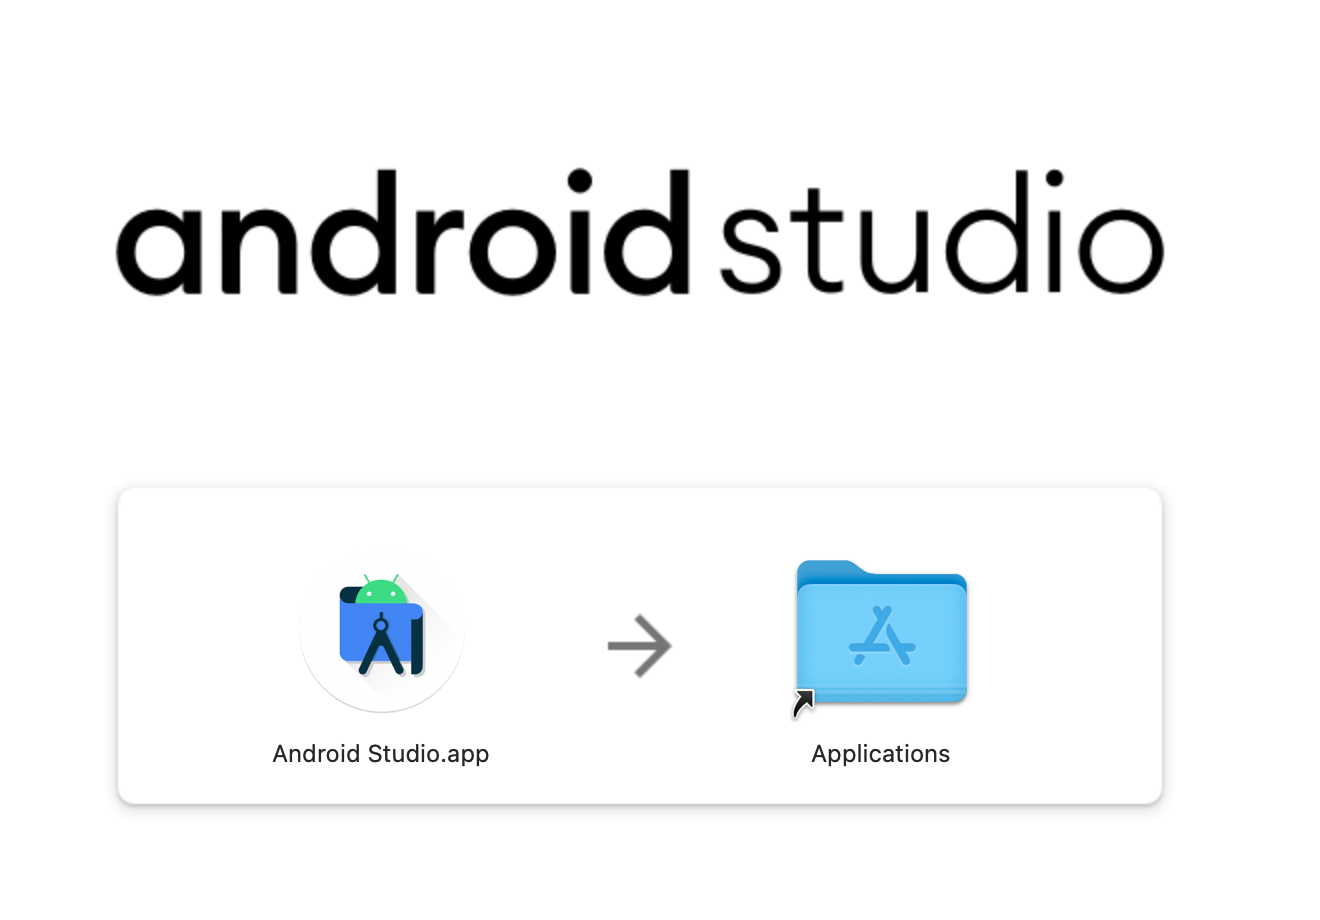Screen dimensions: 1320x920
Task: Click the gray right-pointing arrow
Action: pyautogui.click(x=640, y=646)
